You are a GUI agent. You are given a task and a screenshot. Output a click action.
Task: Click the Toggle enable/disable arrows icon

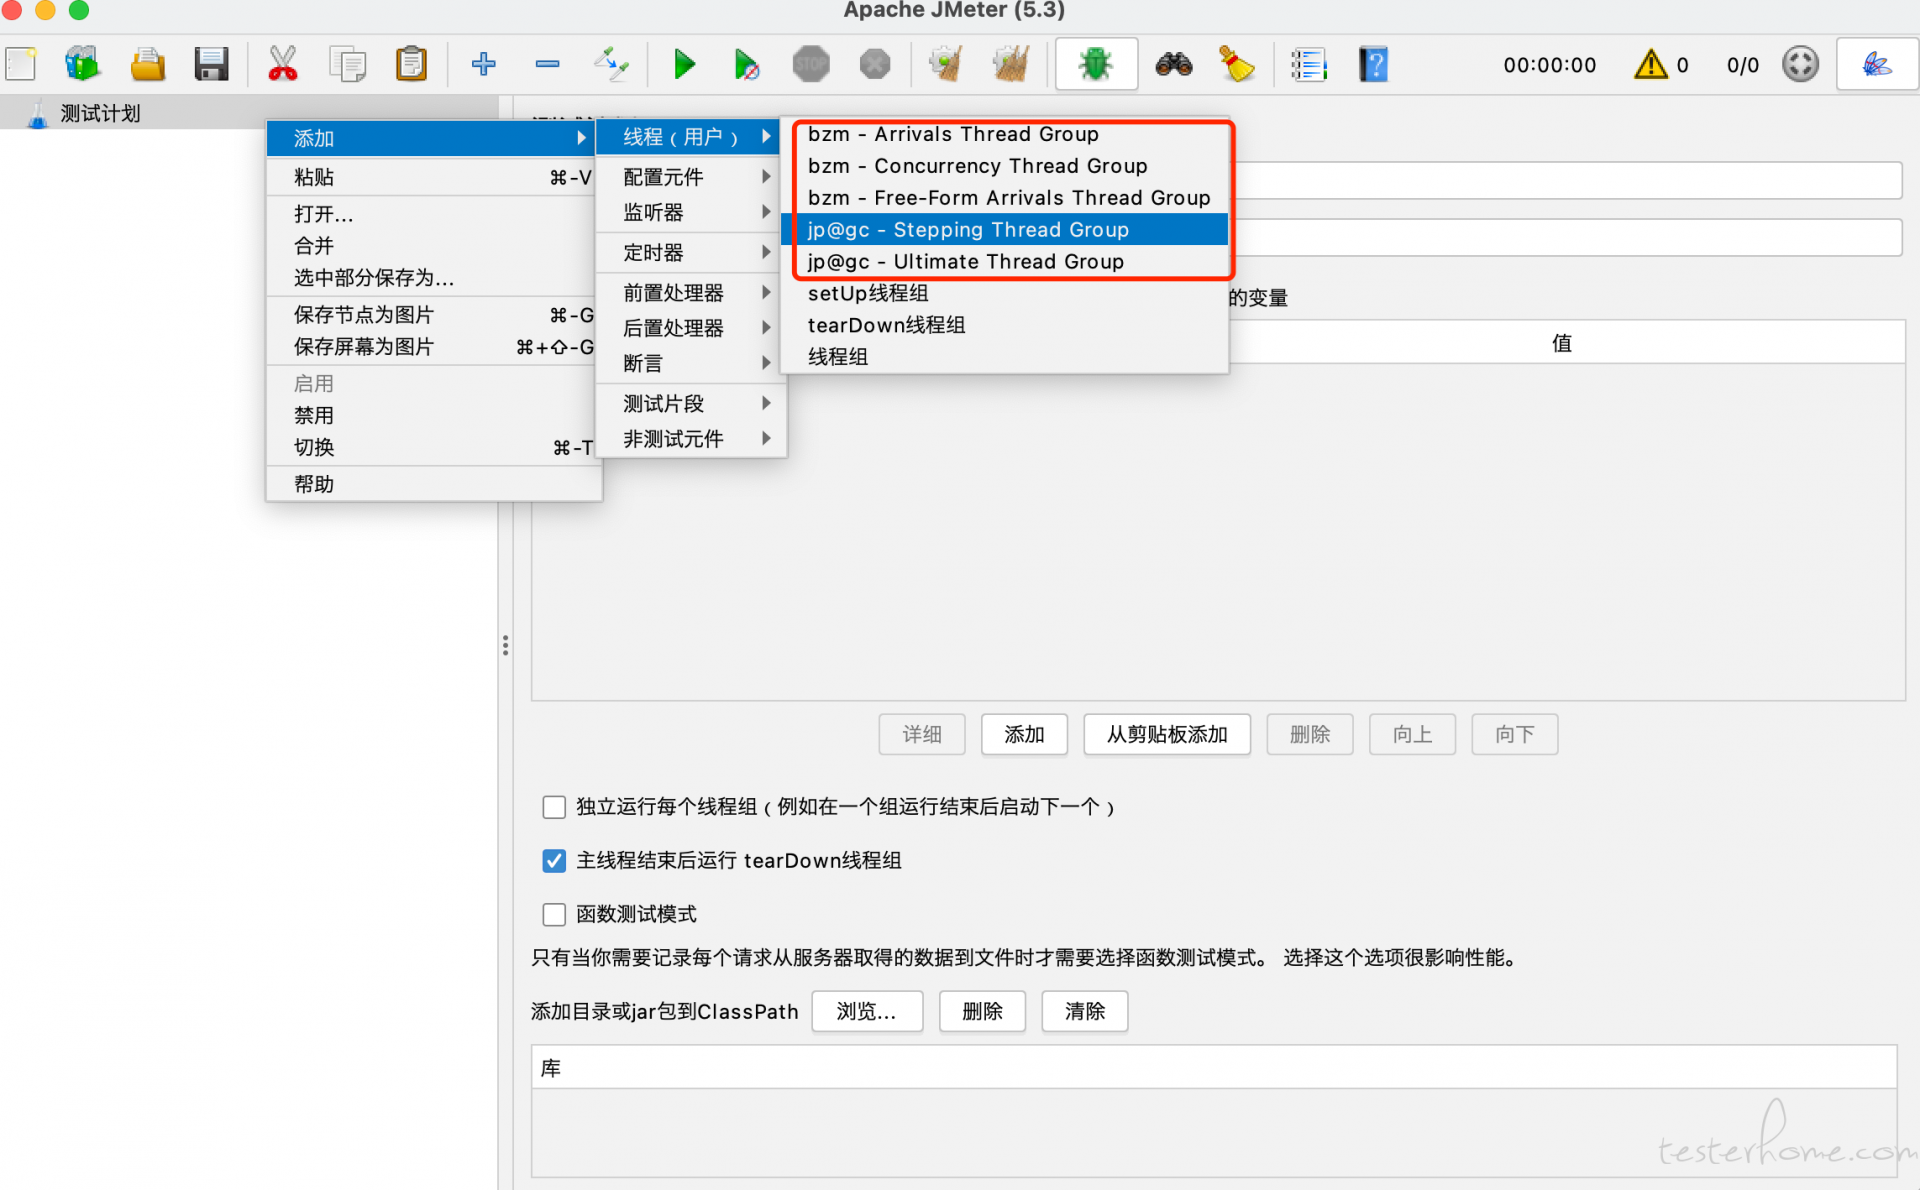(x=610, y=65)
